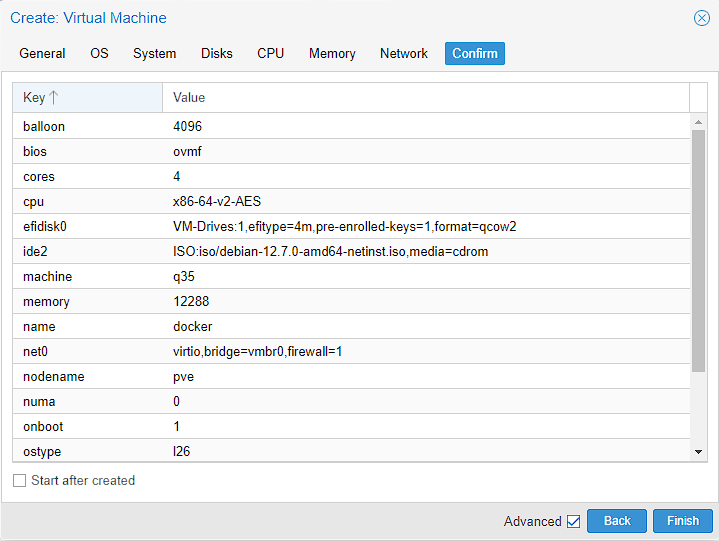
Task: Switch to the General tab
Action: click(x=42, y=54)
